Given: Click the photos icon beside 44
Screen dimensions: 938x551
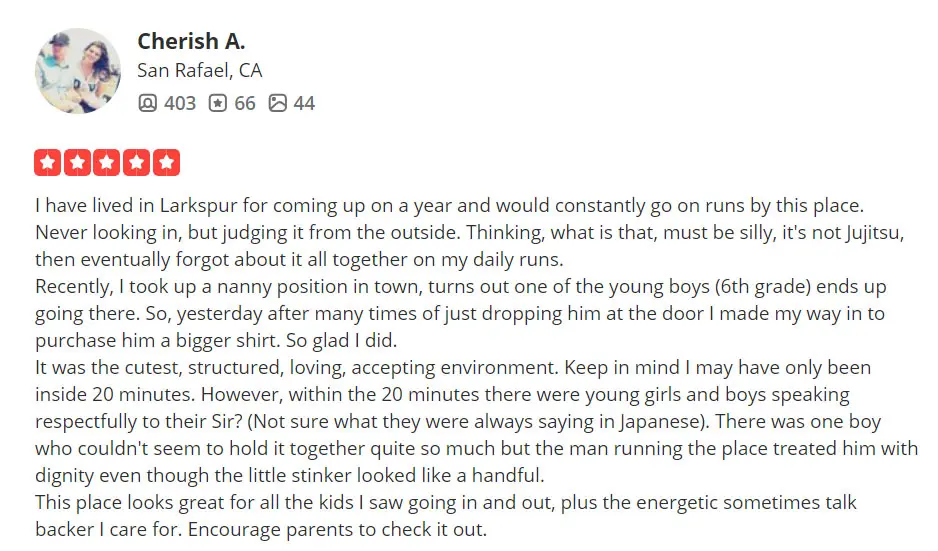Looking at the screenshot, I should [278, 103].
